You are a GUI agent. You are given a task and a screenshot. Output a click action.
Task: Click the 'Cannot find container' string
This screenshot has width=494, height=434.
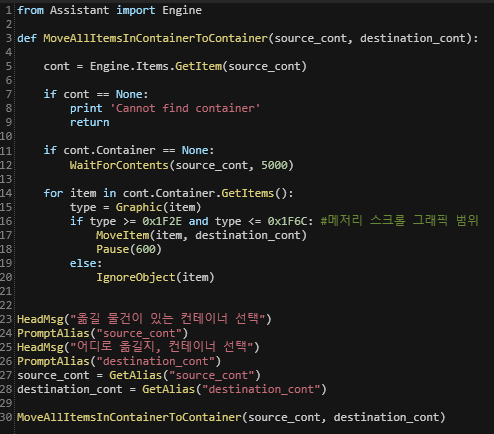(x=185, y=108)
